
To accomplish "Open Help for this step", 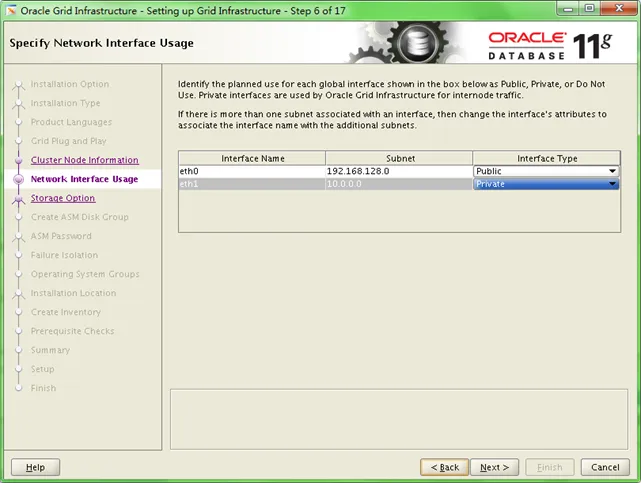I will tap(36, 467).
